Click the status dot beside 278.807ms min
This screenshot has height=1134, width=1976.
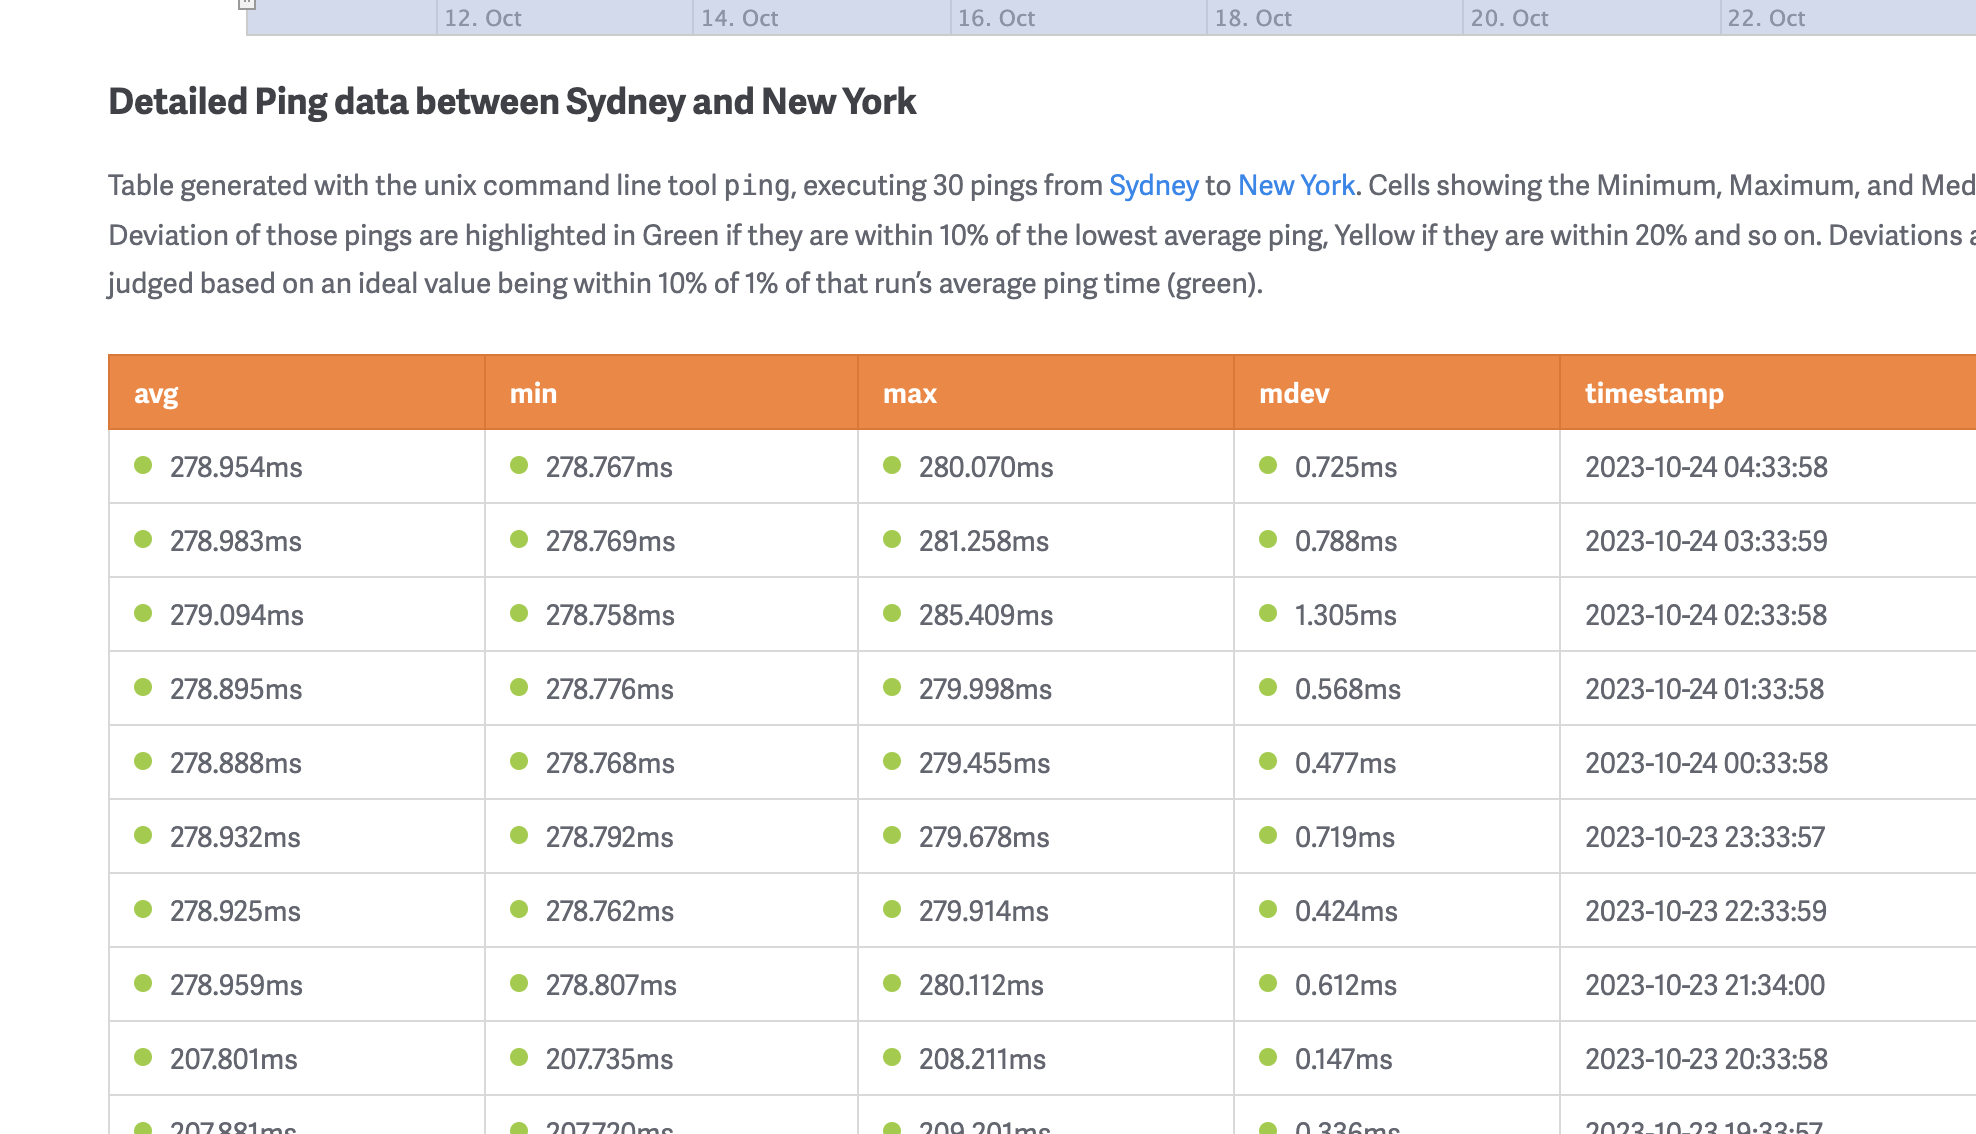coord(518,983)
